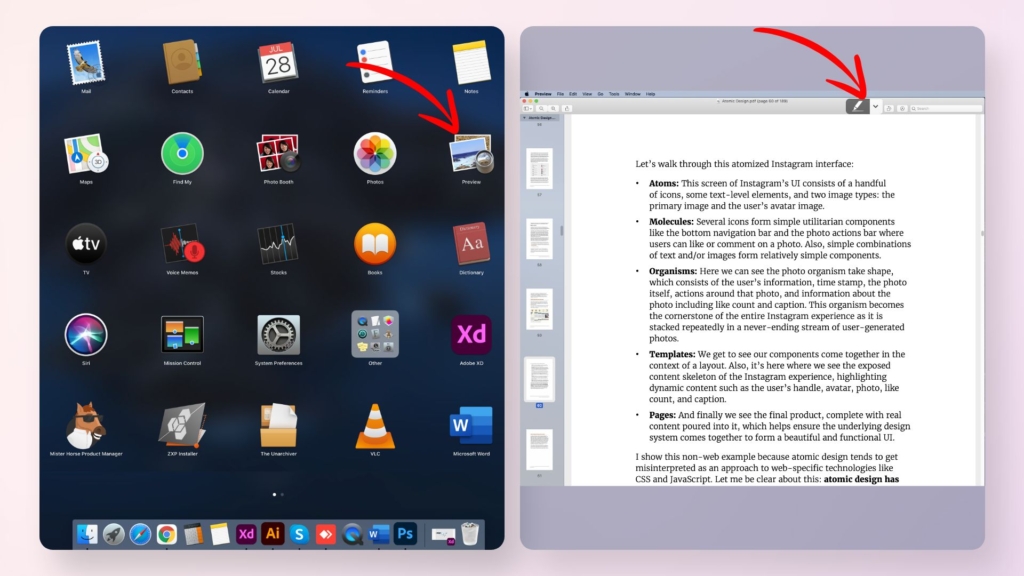Select page 57 thumbnail in sidebar
The image size is (1024, 576).
click(x=539, y=168)
